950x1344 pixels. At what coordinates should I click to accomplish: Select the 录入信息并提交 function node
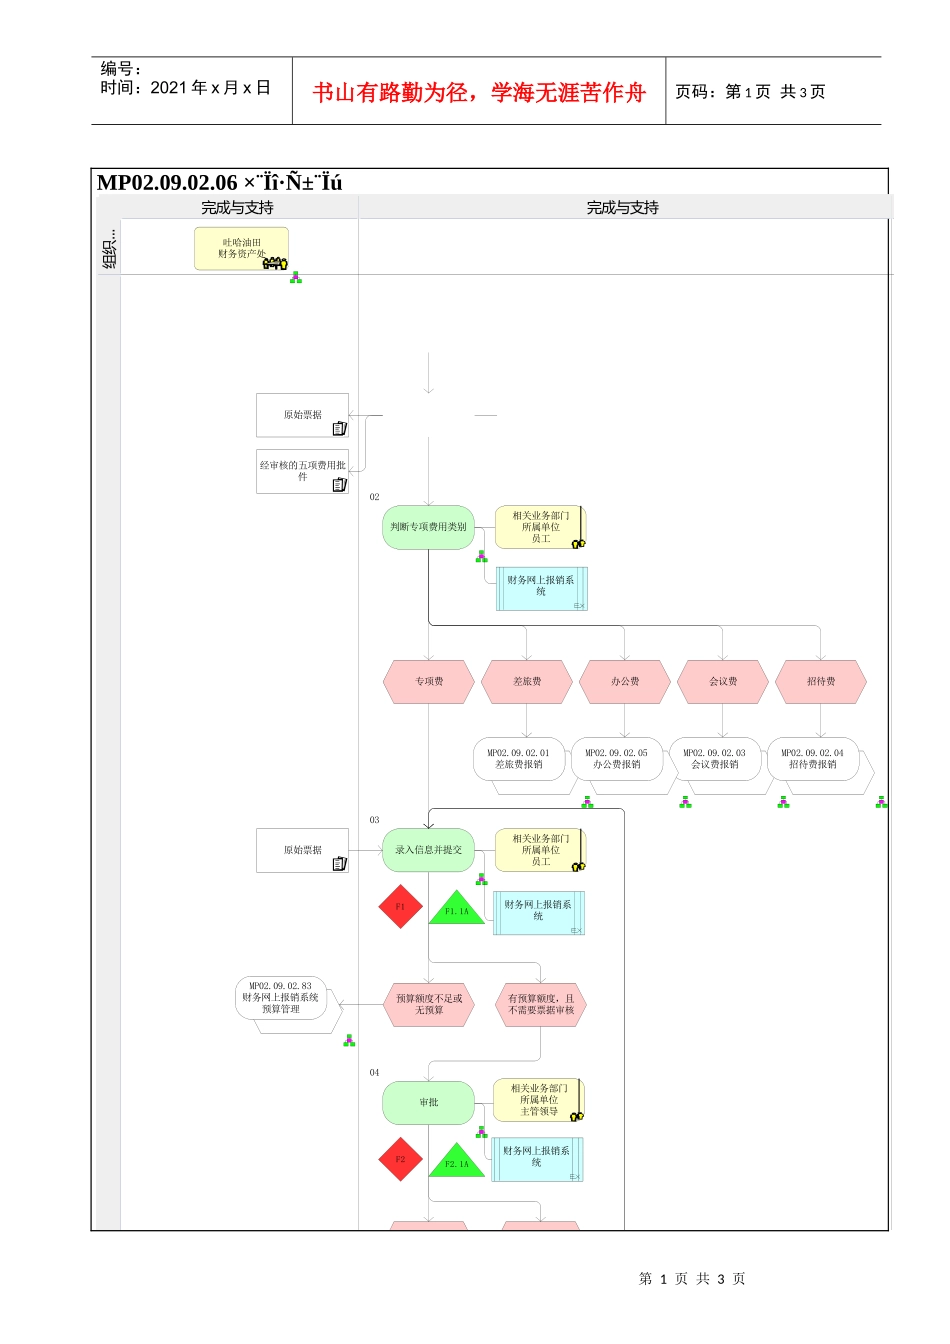[x=428, y=850]
